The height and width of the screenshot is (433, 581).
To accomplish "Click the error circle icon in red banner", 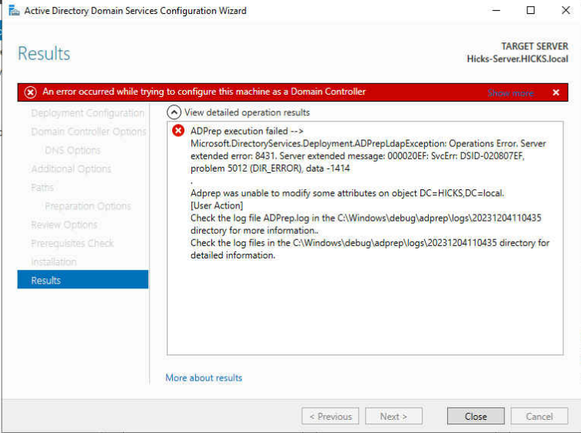I will (x=30, y=92).
